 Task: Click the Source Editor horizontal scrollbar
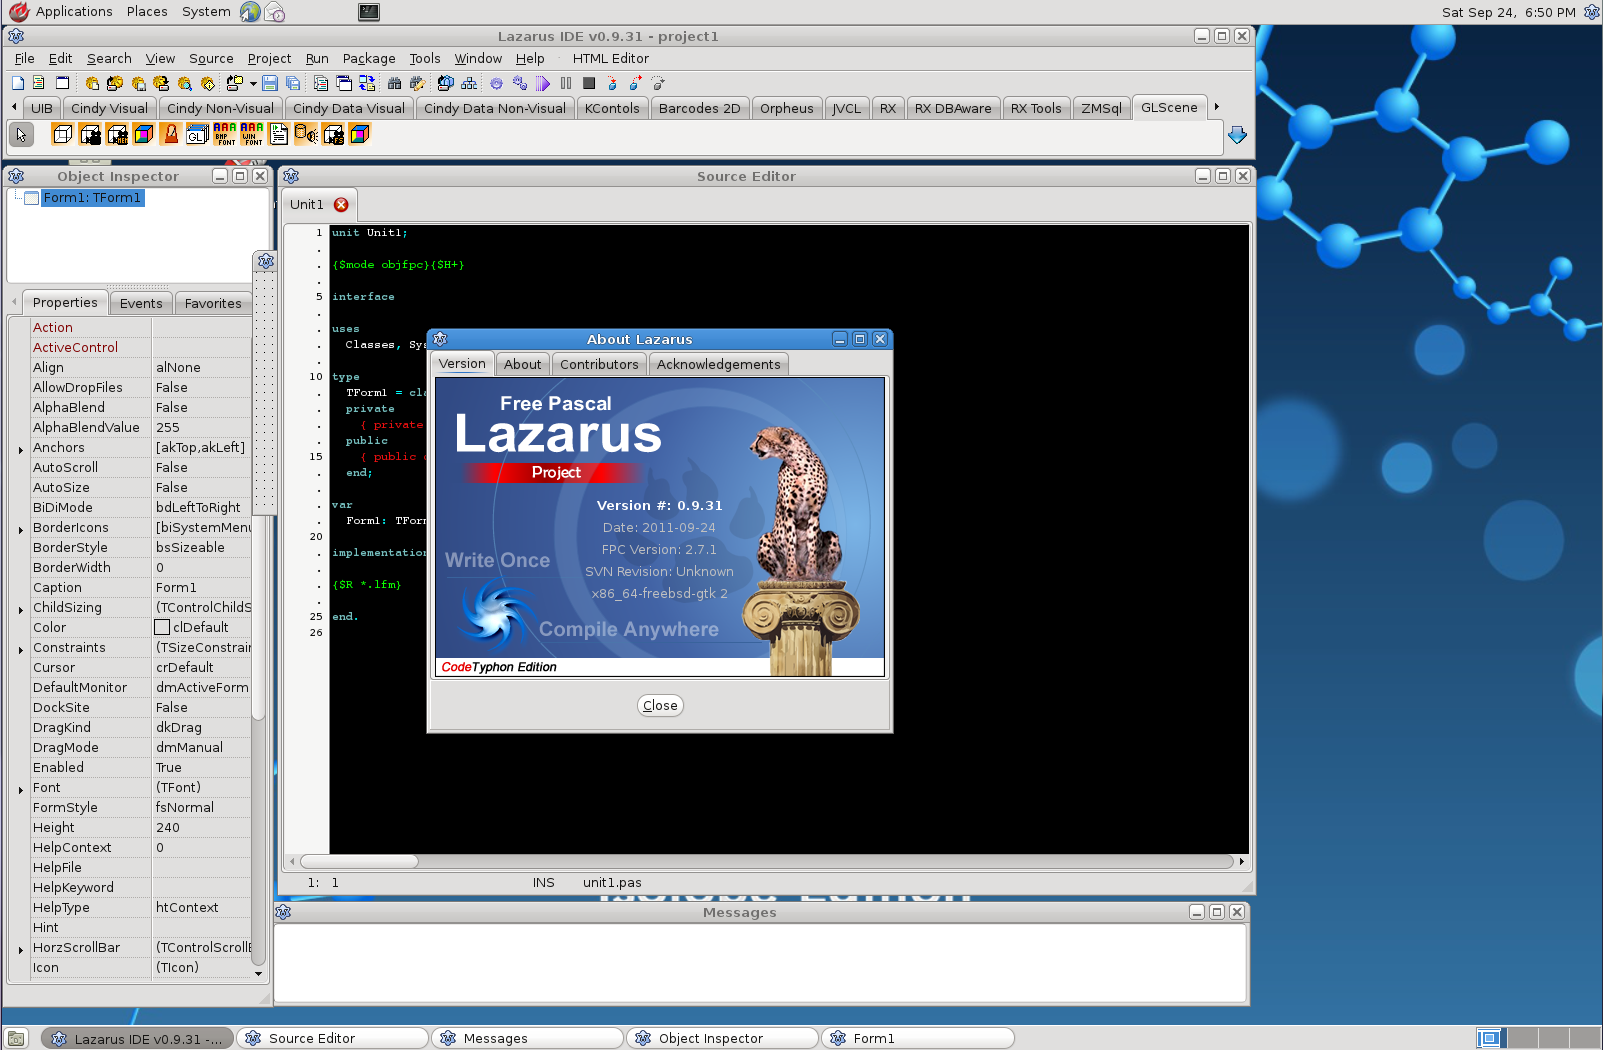tap(765, 861)
